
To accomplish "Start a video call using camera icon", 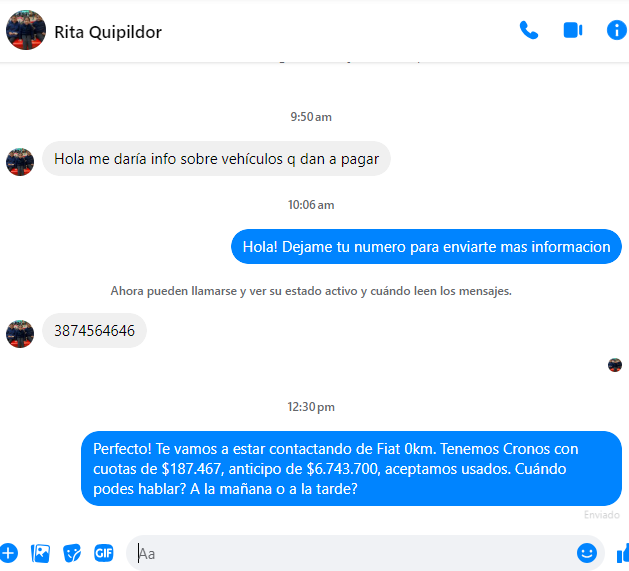I will point(572,30).
